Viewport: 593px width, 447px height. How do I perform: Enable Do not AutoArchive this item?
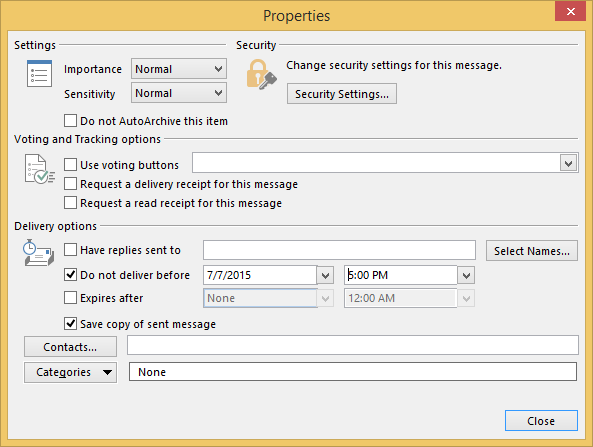70,121
